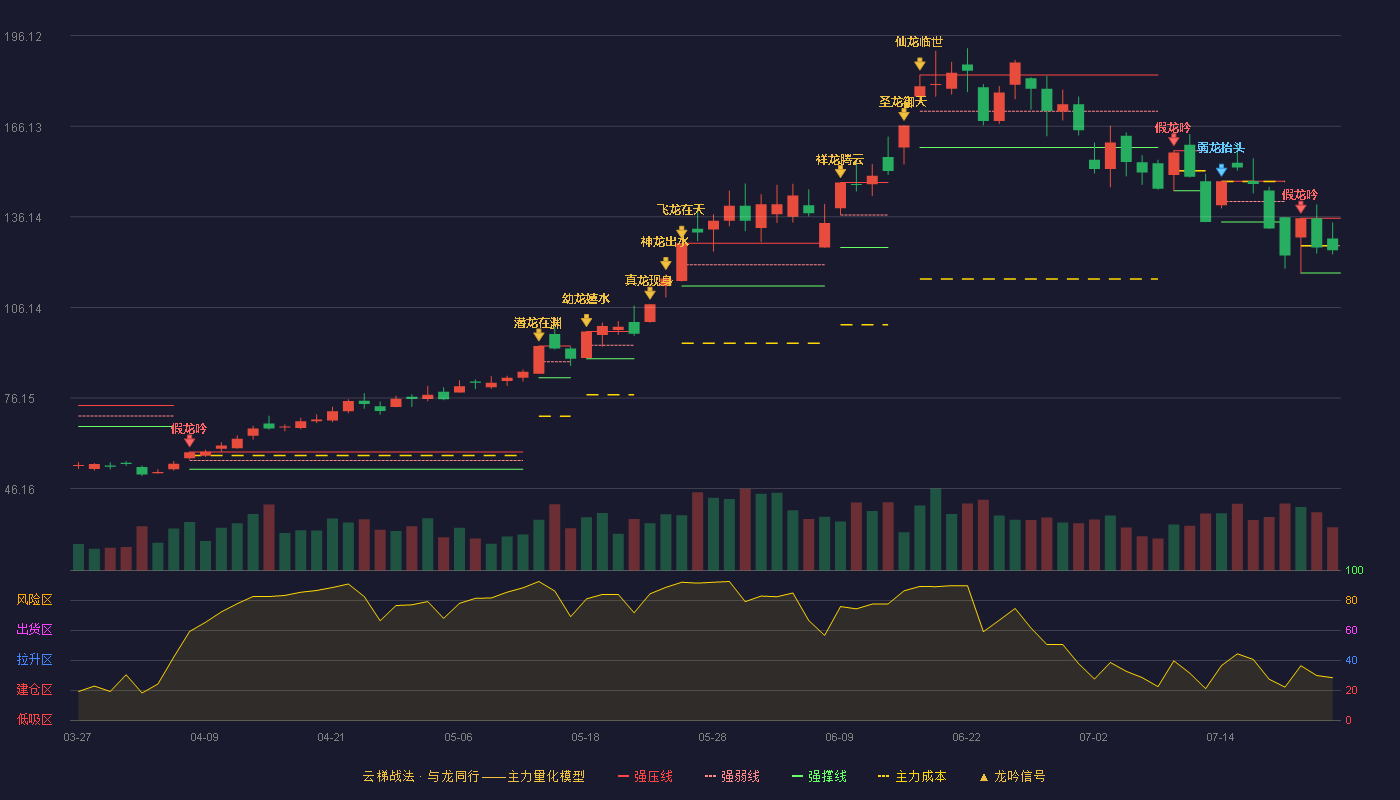The height and width of the screenshot is (800, 1400).
Task: Toggle the 龙吟信号 legend entry
Action: click(1012, 776)
